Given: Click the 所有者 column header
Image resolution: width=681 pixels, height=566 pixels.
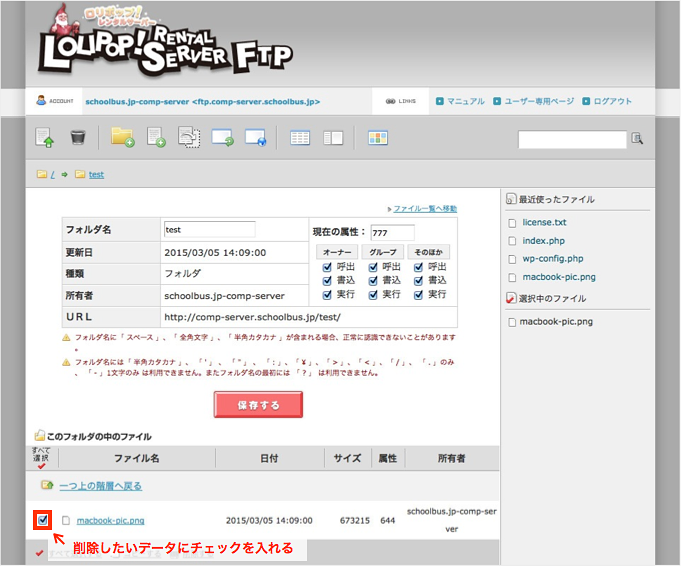Looking at the screenshot, I should click(x=452, y=458).
